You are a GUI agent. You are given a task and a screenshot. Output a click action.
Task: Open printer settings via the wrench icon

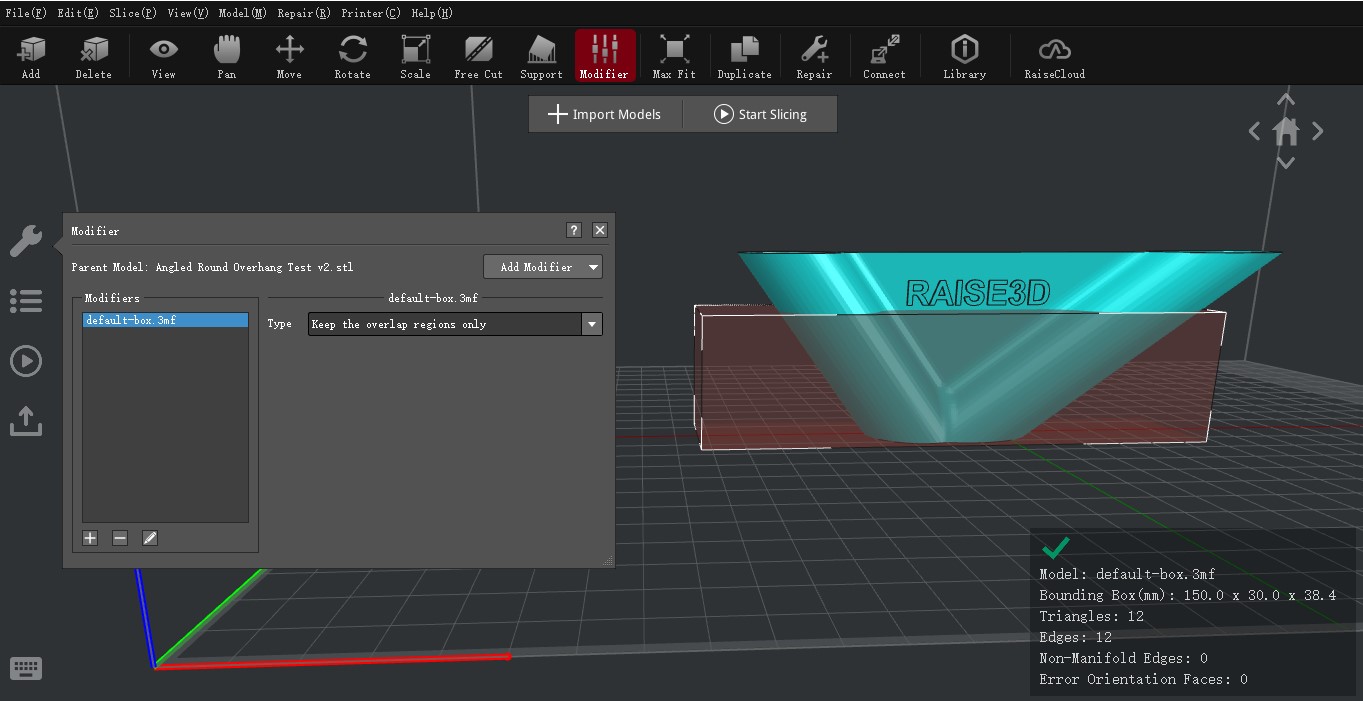click(x=25, y=240)
